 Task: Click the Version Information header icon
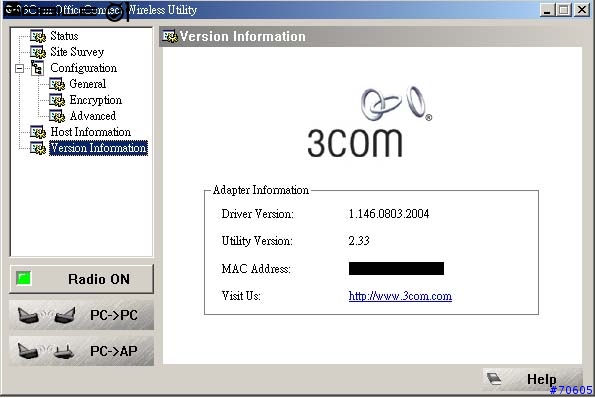(x=170, y=36)
